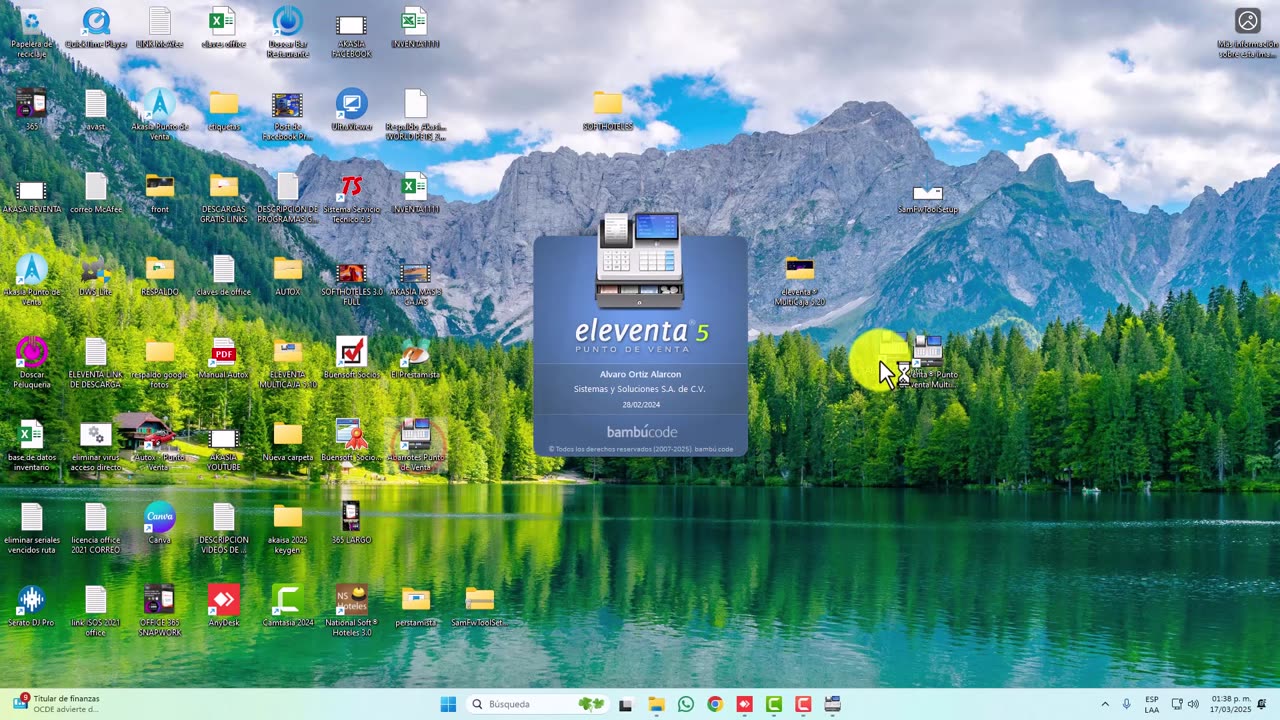Open the ESP LAA language switcher

tap(1152, 704)
